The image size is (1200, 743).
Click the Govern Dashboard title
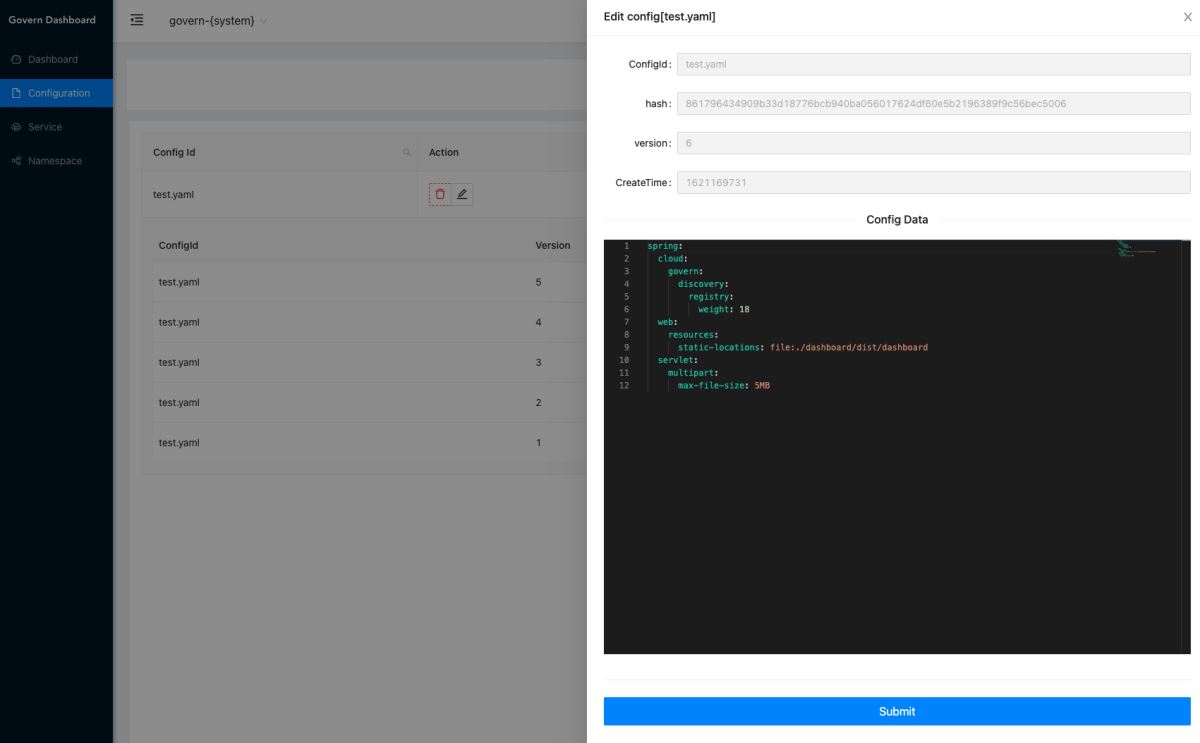[x=52, y=20]
